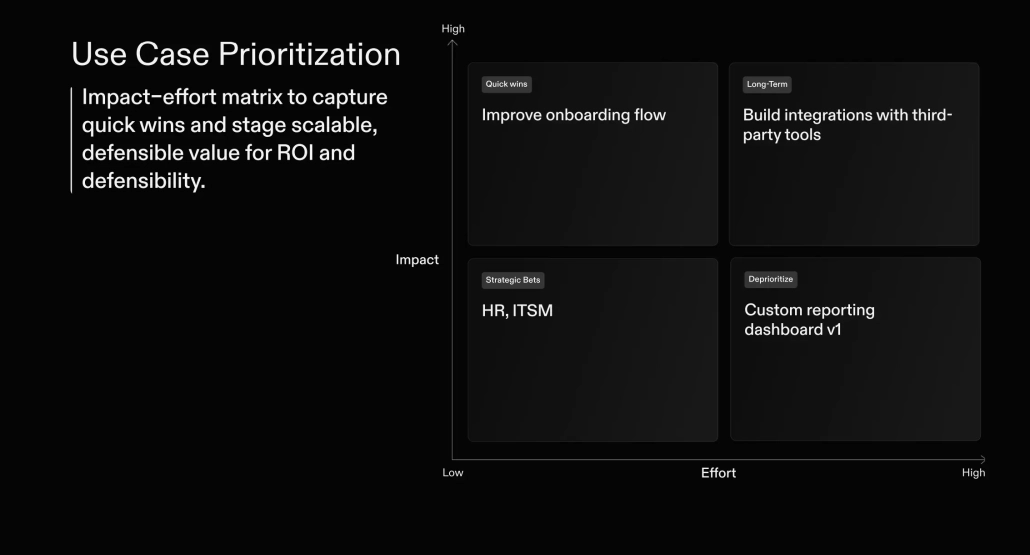Select the "HR, ITSM" text
The height and width of the screenshot is (555, 1030).
tap(517, 311)
